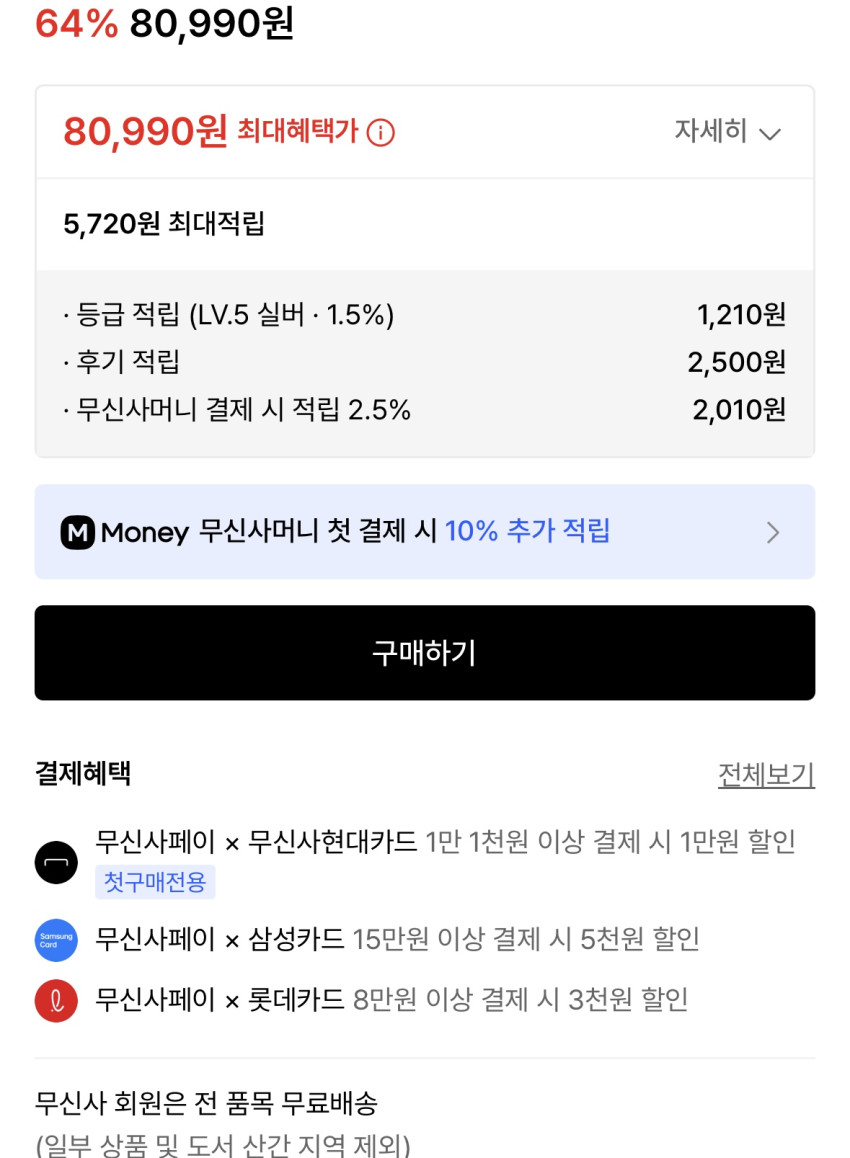The height and width of the screenshot is (1158, 850).
Task: Select the 첫구매전용 badge tag
Action: tap(155, 882)
